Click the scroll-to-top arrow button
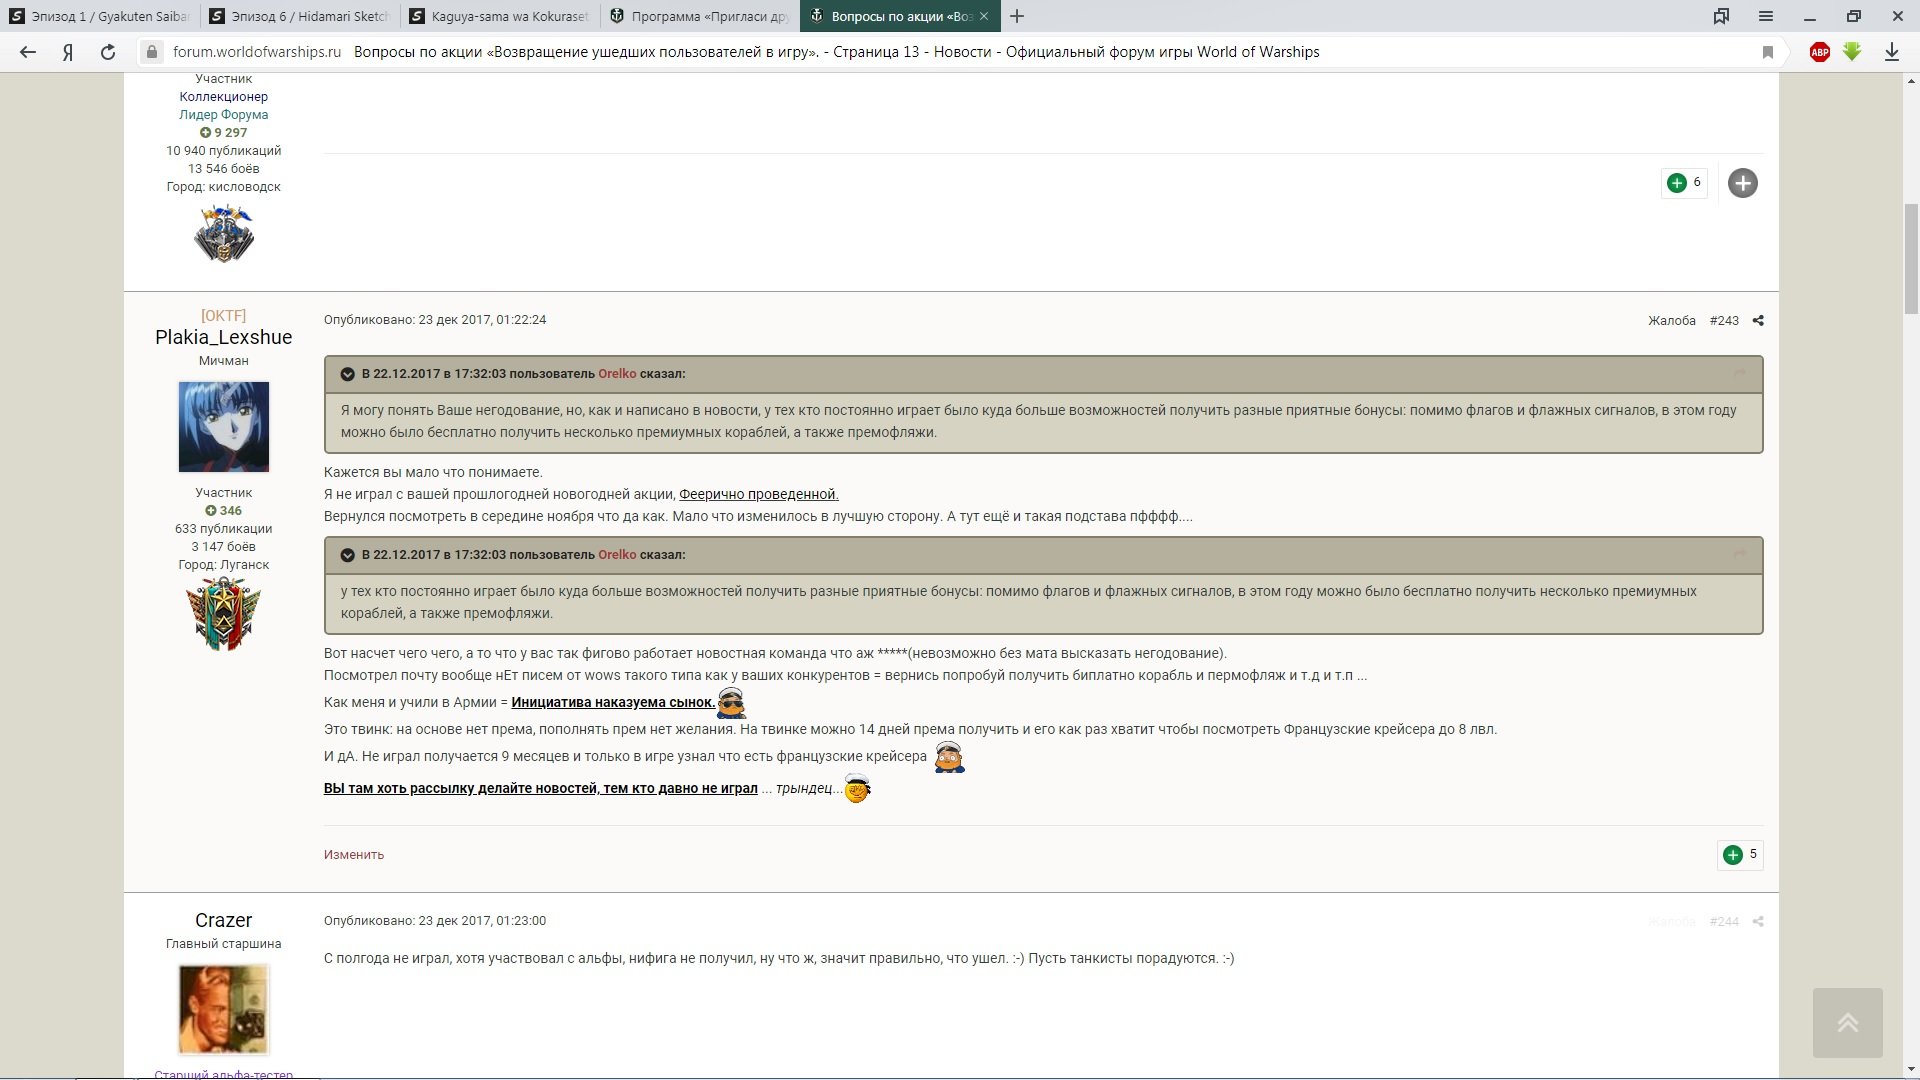 [x=1847, y=1023]
